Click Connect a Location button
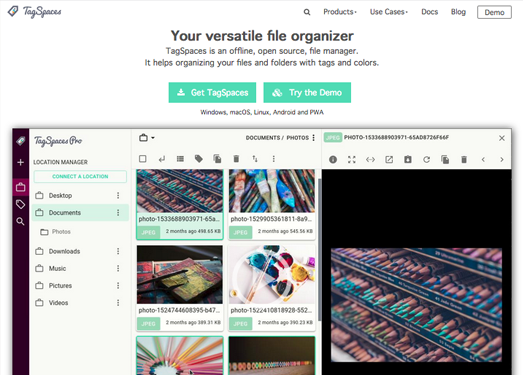523x375 pixels. click(80, 176)
